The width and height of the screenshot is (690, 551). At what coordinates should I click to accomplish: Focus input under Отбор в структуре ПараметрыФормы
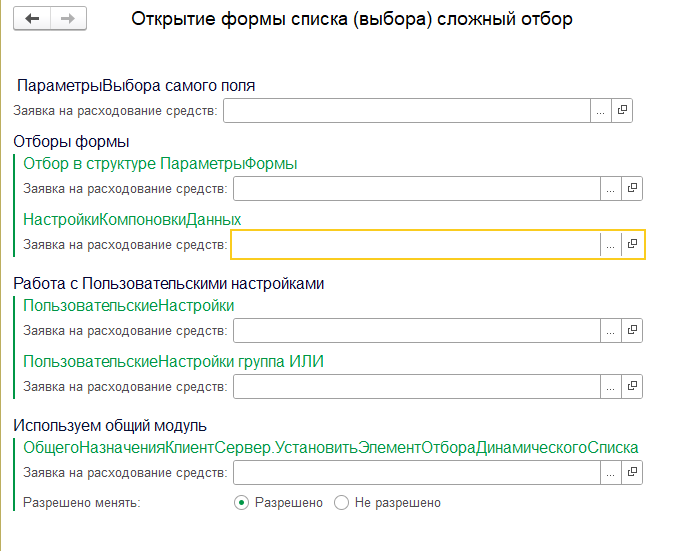click(417, 188)
